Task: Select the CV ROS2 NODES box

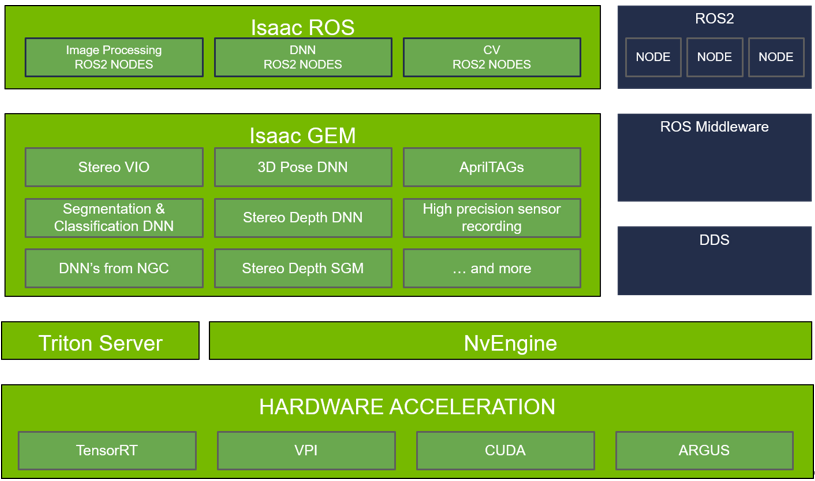Action: click(492, 57)
